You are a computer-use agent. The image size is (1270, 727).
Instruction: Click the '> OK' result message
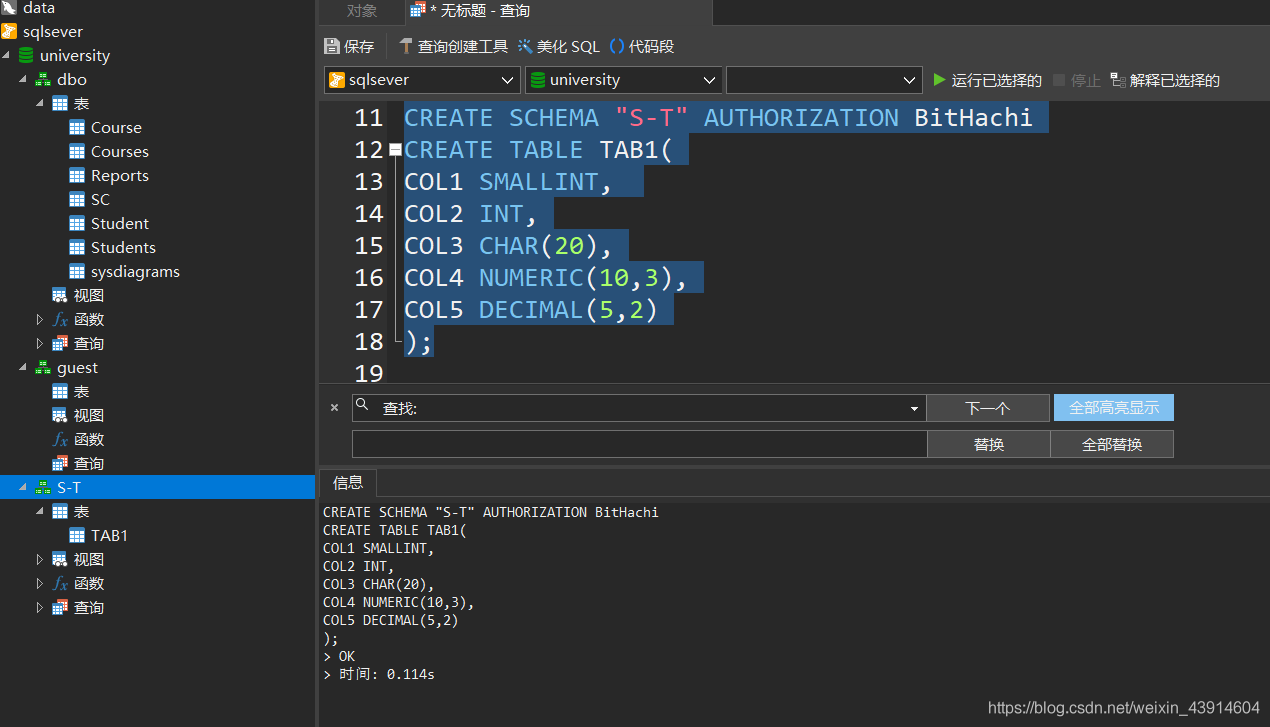339,657
